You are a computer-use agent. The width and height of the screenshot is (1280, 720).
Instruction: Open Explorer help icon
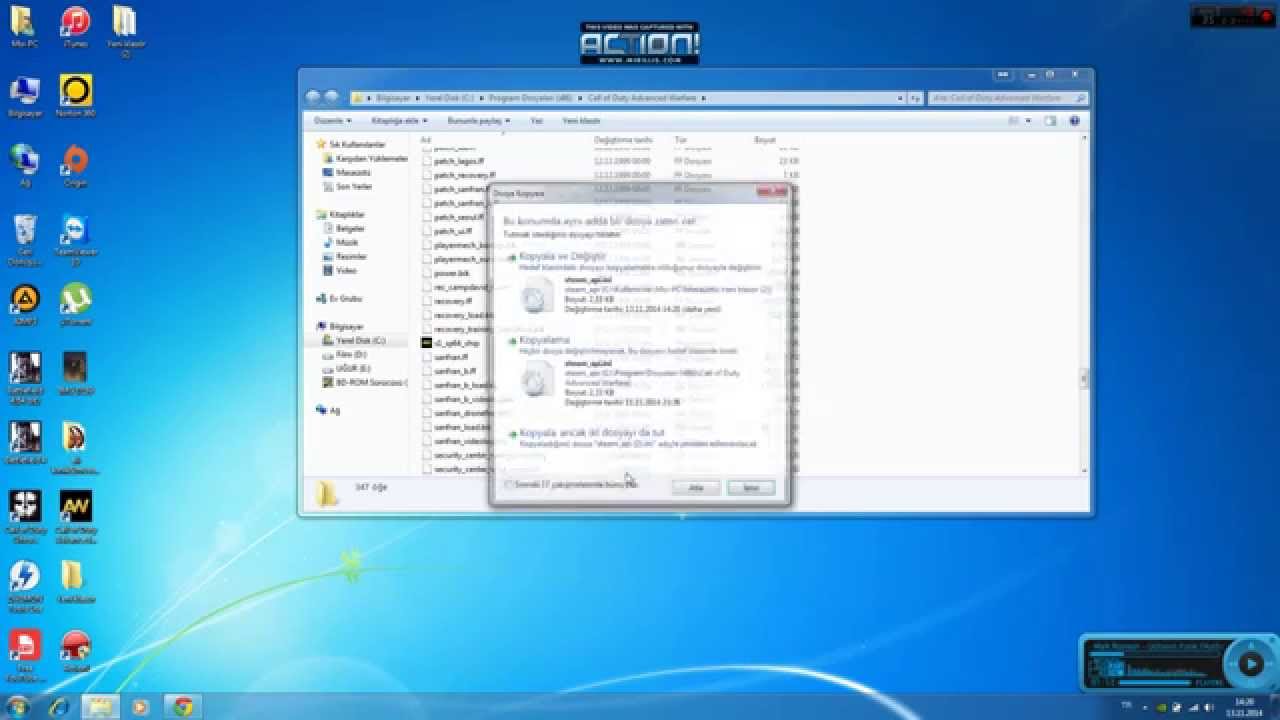coord(1075,120)
